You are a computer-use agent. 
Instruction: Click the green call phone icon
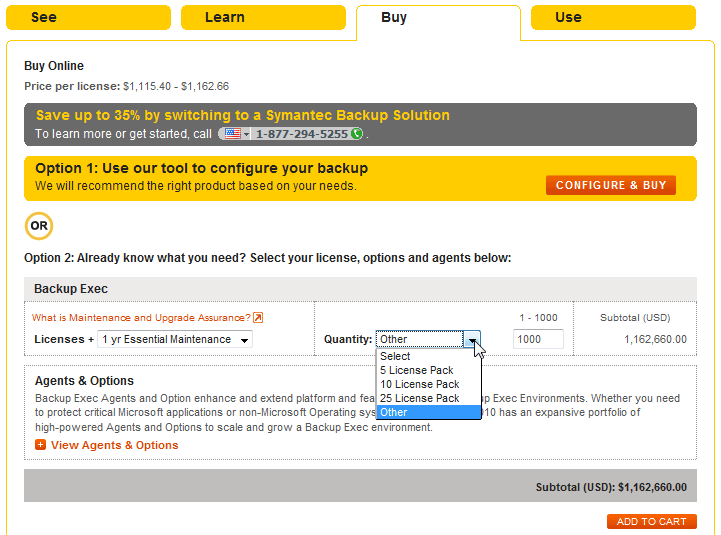356,134
